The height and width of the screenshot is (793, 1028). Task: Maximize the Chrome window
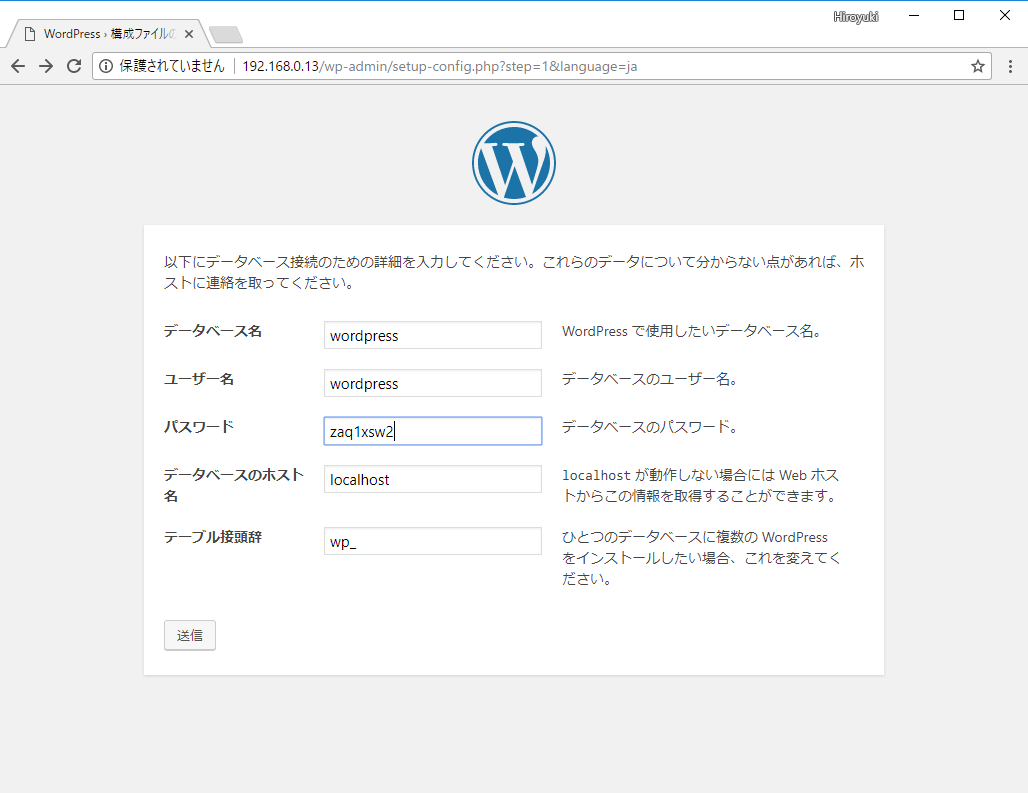point(959,15)
